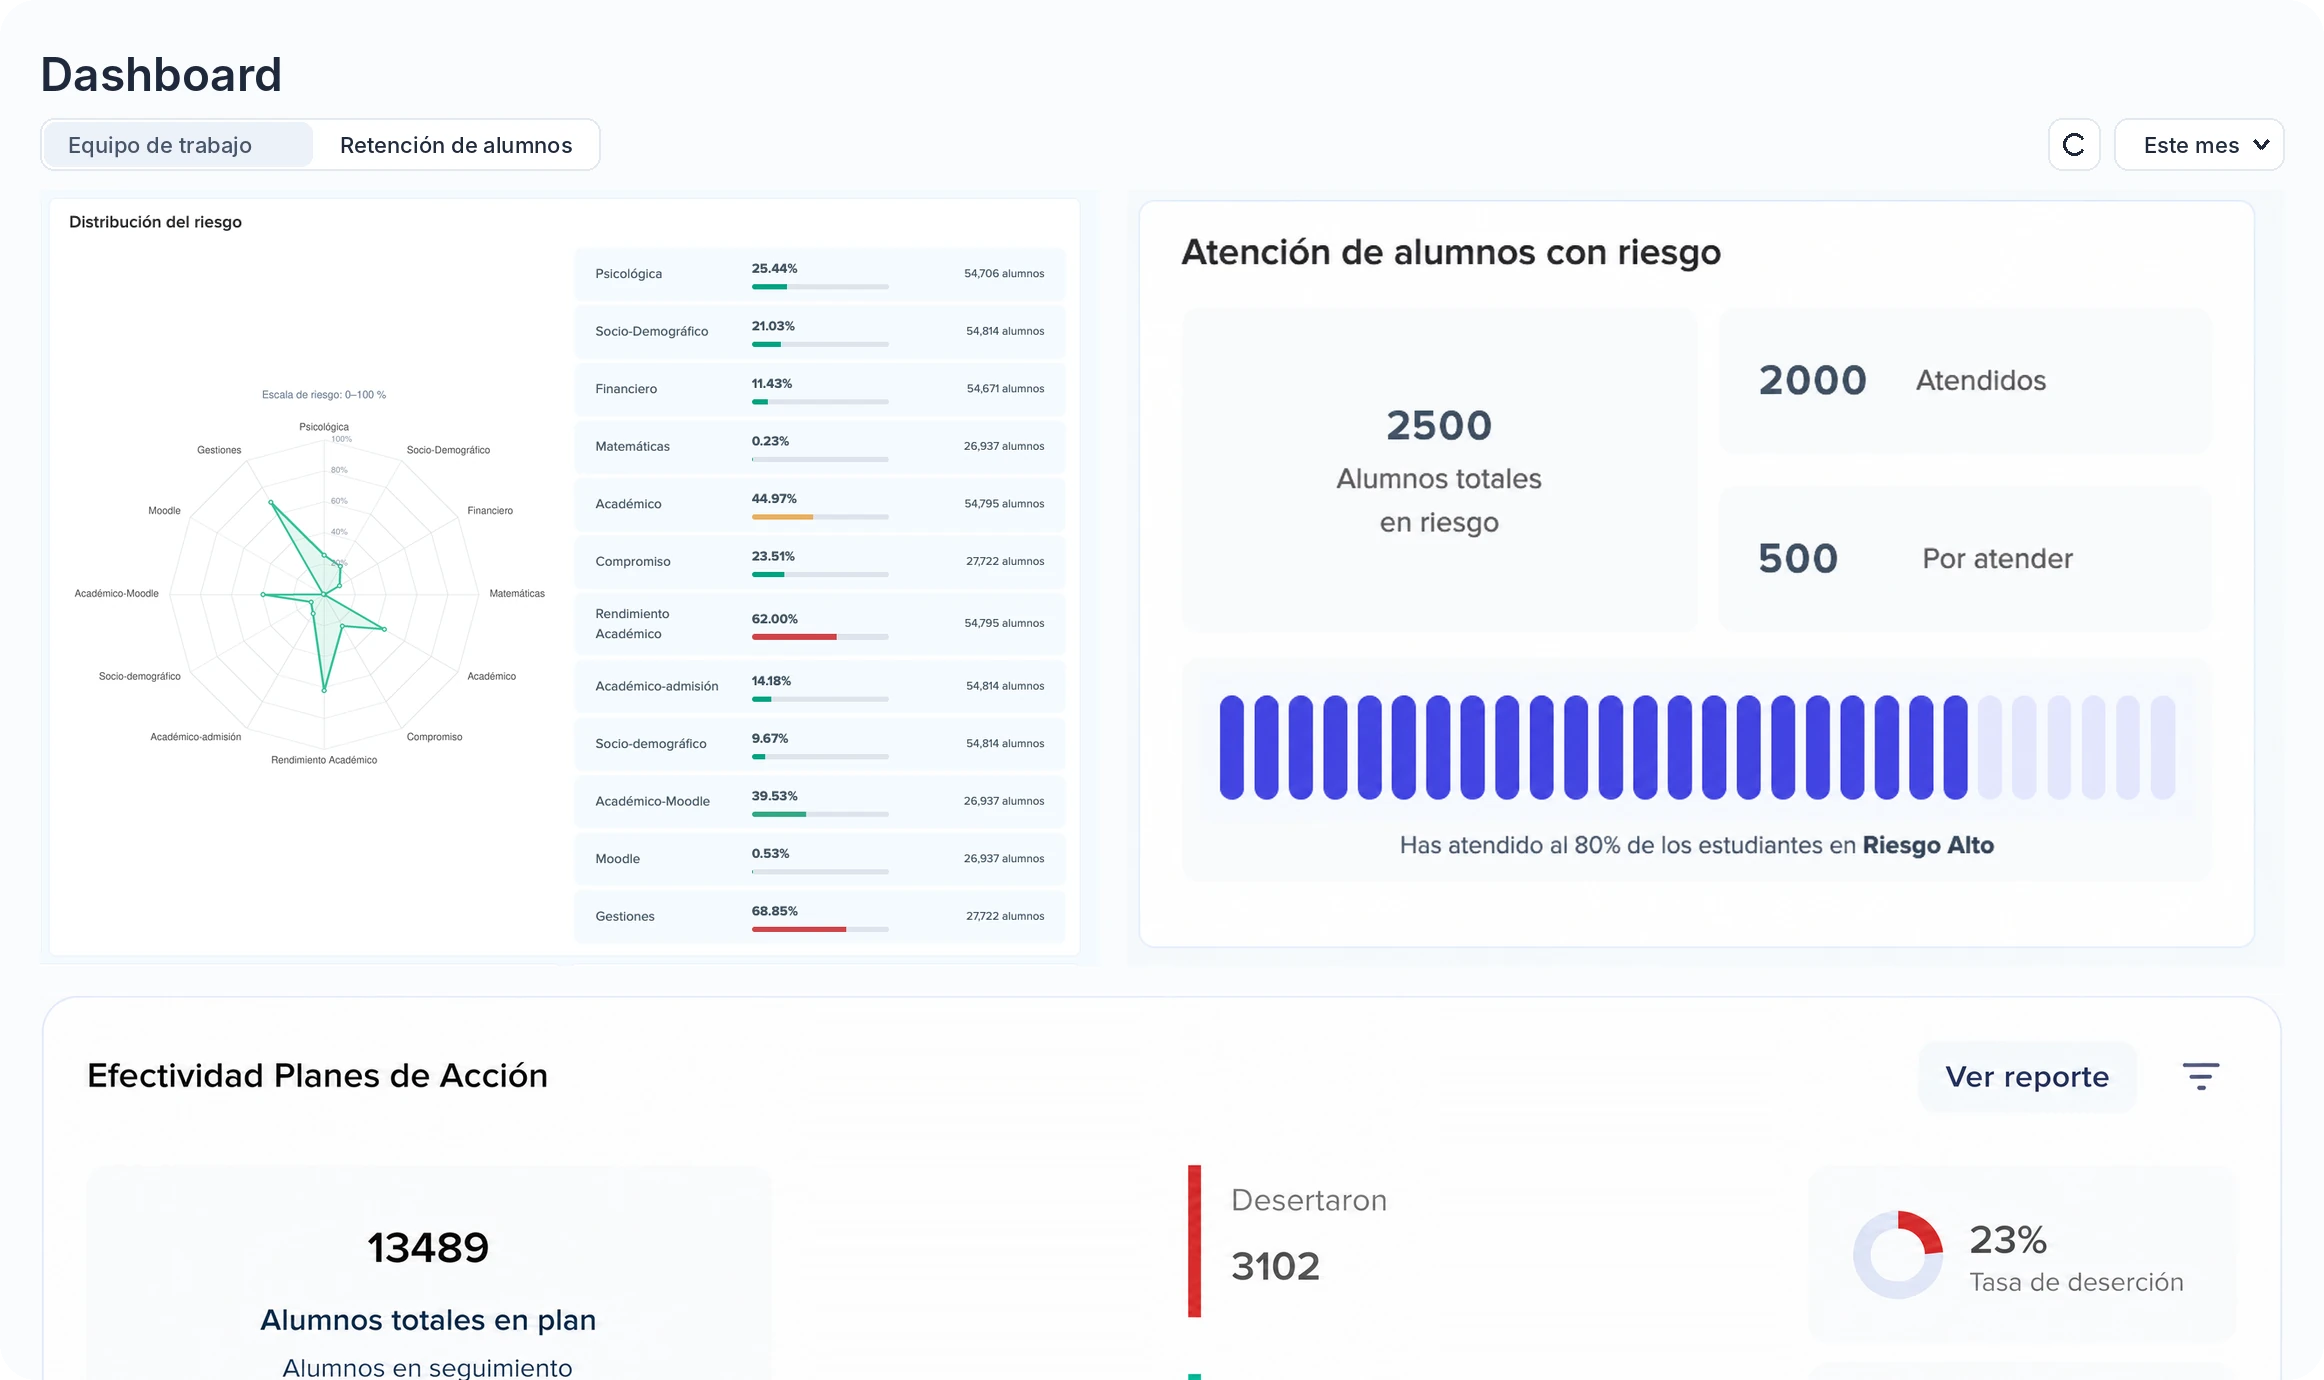Image resolution: width=2324 pixels, height=1380 pixels.
Task: Click the 2500 Alumnos totales en riesgo card
Action: [x=1439, y=469]
